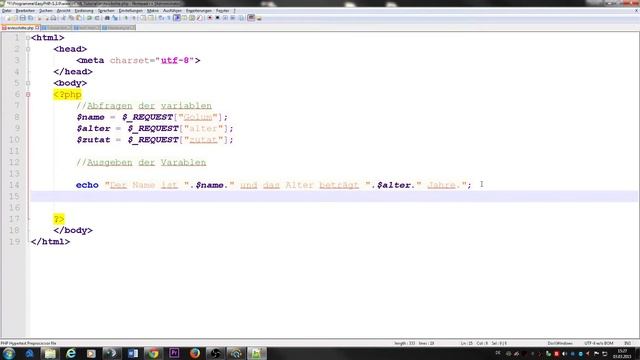Click the Windows Start button
Viewport: 640px width, 360px height.
(8, 353)
